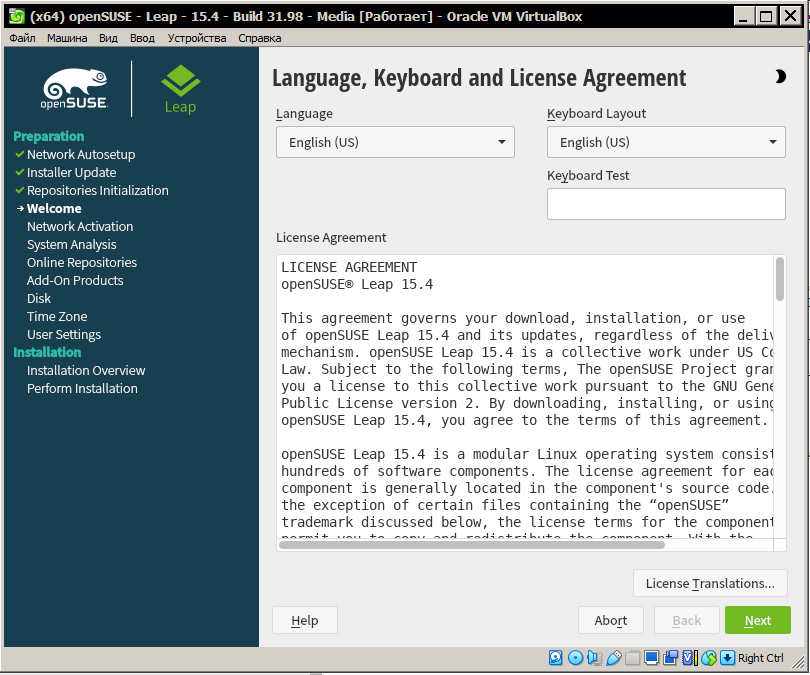Minimize the VirtualBox window

click(x=742, y=17)
